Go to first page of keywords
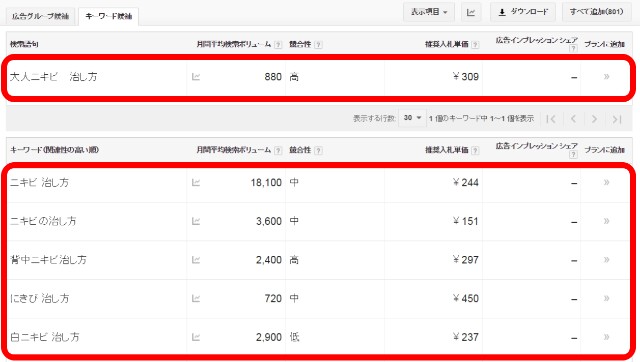640x362 pixels. [x=551, y=119]
